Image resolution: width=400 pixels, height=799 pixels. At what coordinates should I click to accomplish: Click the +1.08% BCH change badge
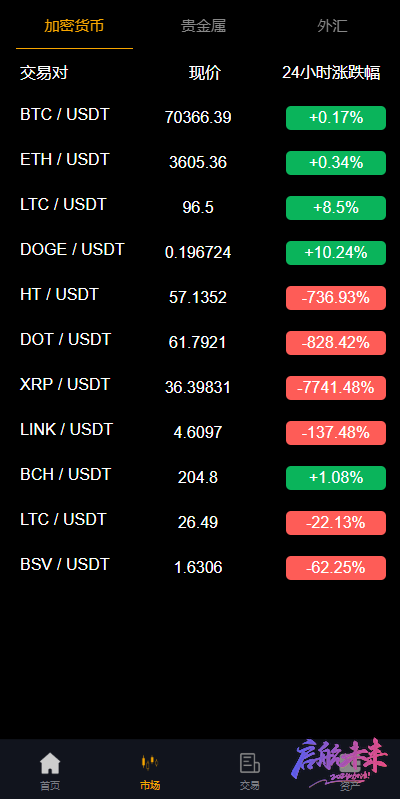click(x=336, y=478)
